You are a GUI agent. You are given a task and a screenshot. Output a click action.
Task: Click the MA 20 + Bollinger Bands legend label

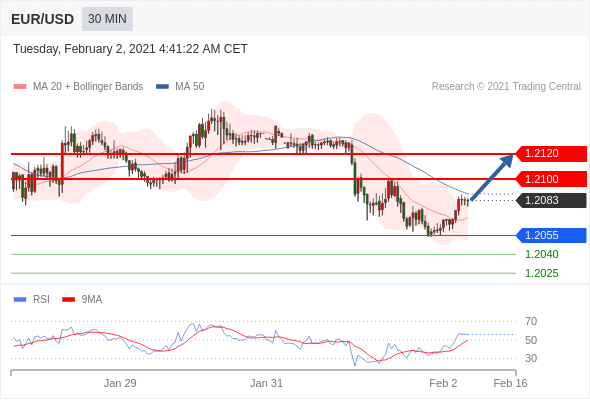(88, 87)
